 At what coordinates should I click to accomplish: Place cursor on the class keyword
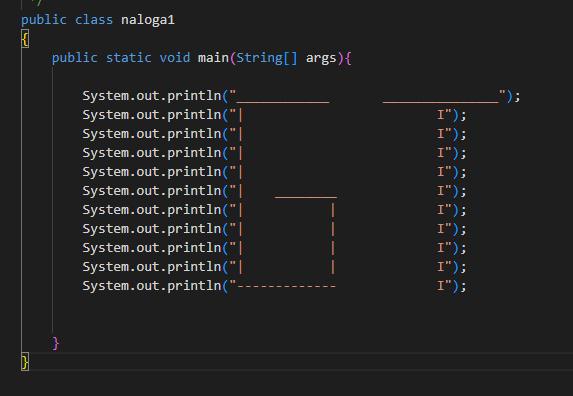click(94, 19)
